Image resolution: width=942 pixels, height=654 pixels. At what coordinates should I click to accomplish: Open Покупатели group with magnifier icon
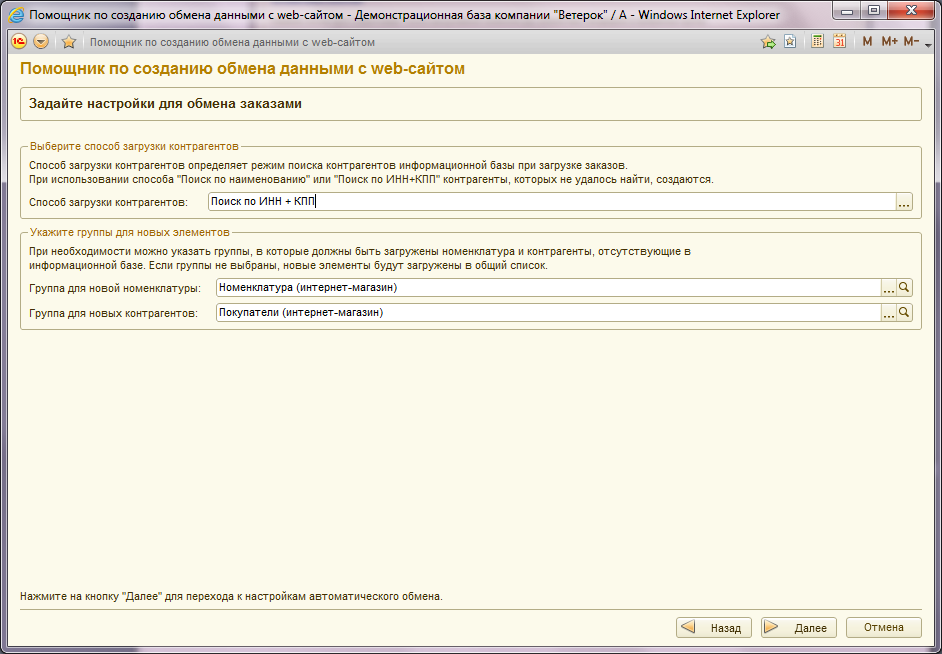(904, 312)
